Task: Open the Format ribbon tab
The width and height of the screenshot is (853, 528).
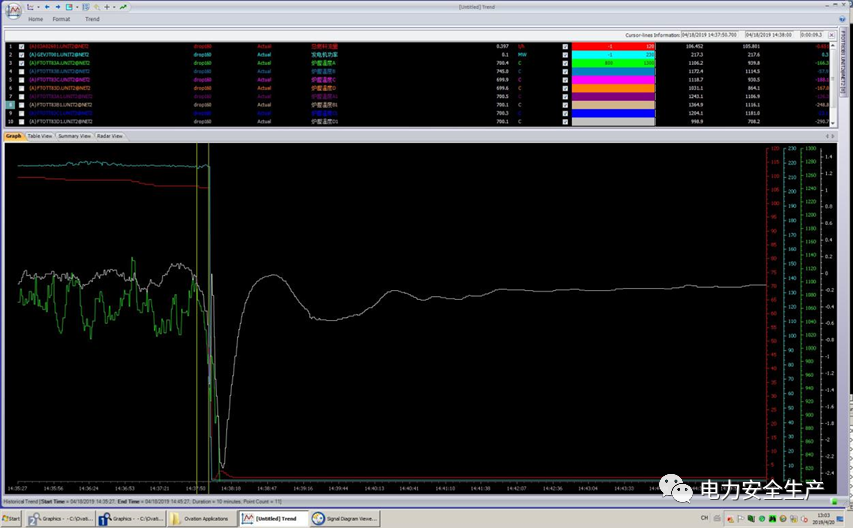Action: (61, 19)
